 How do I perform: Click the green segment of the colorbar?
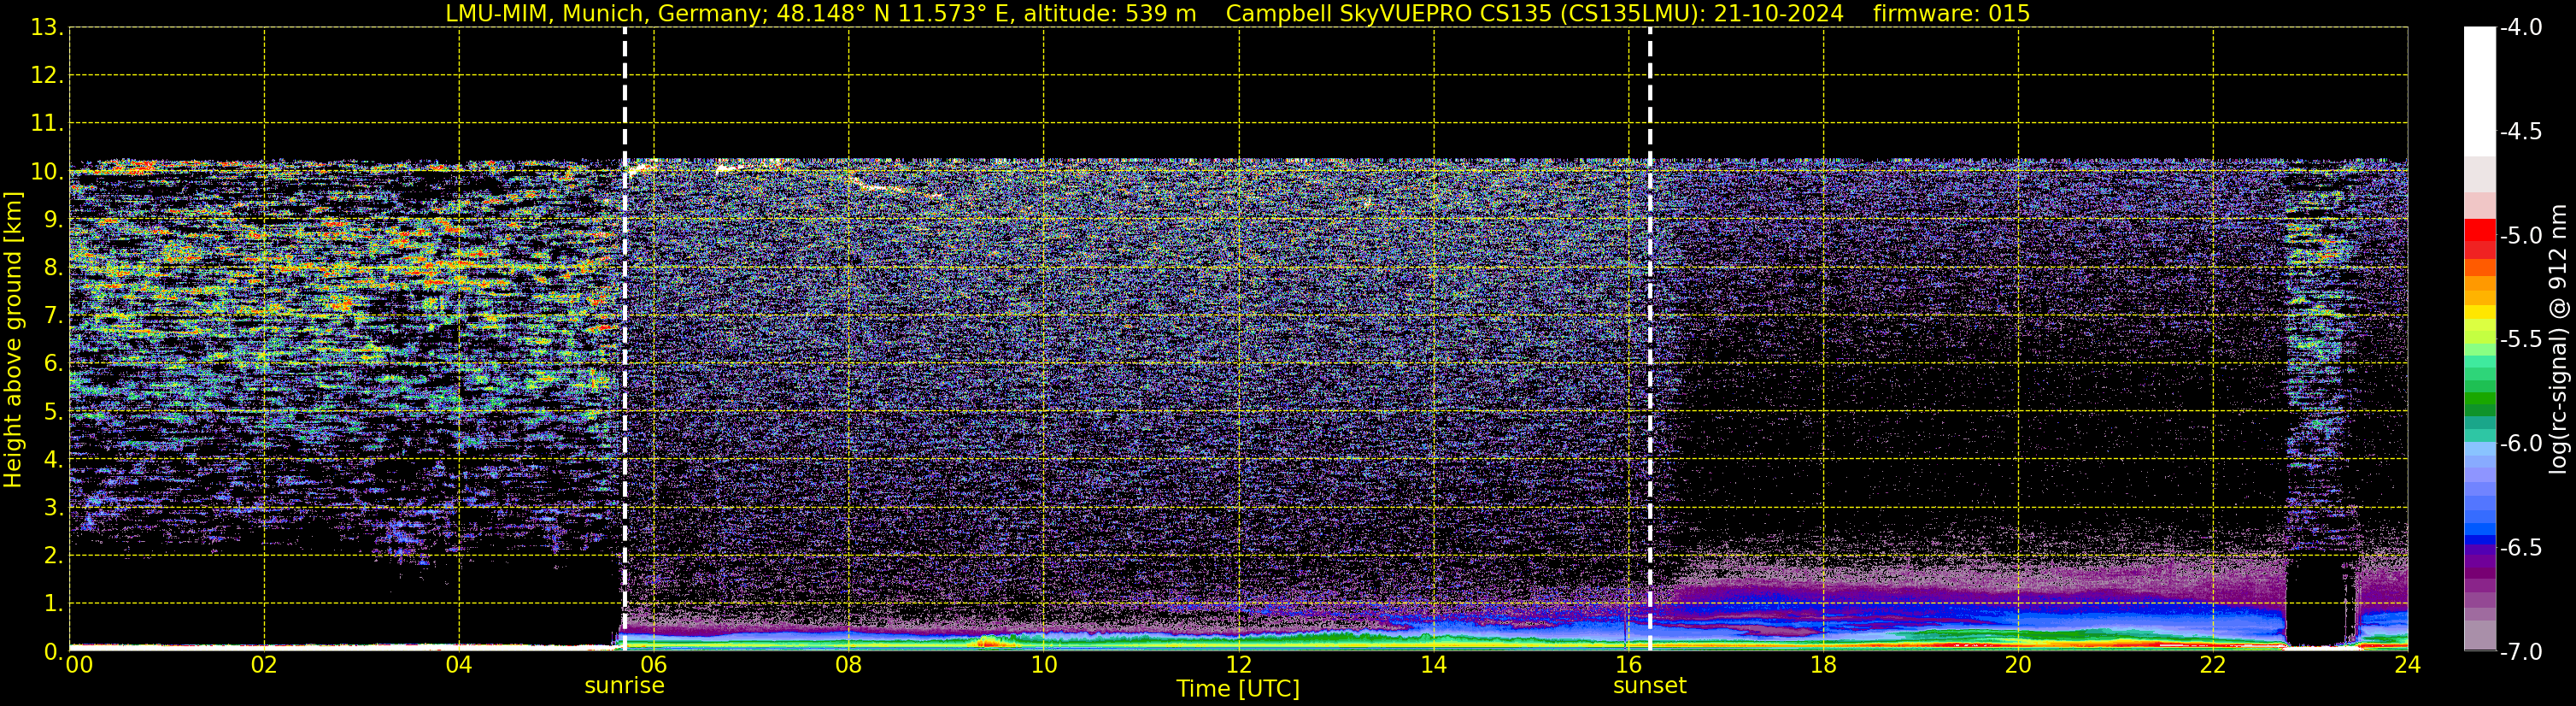(x=2479, y=398)
